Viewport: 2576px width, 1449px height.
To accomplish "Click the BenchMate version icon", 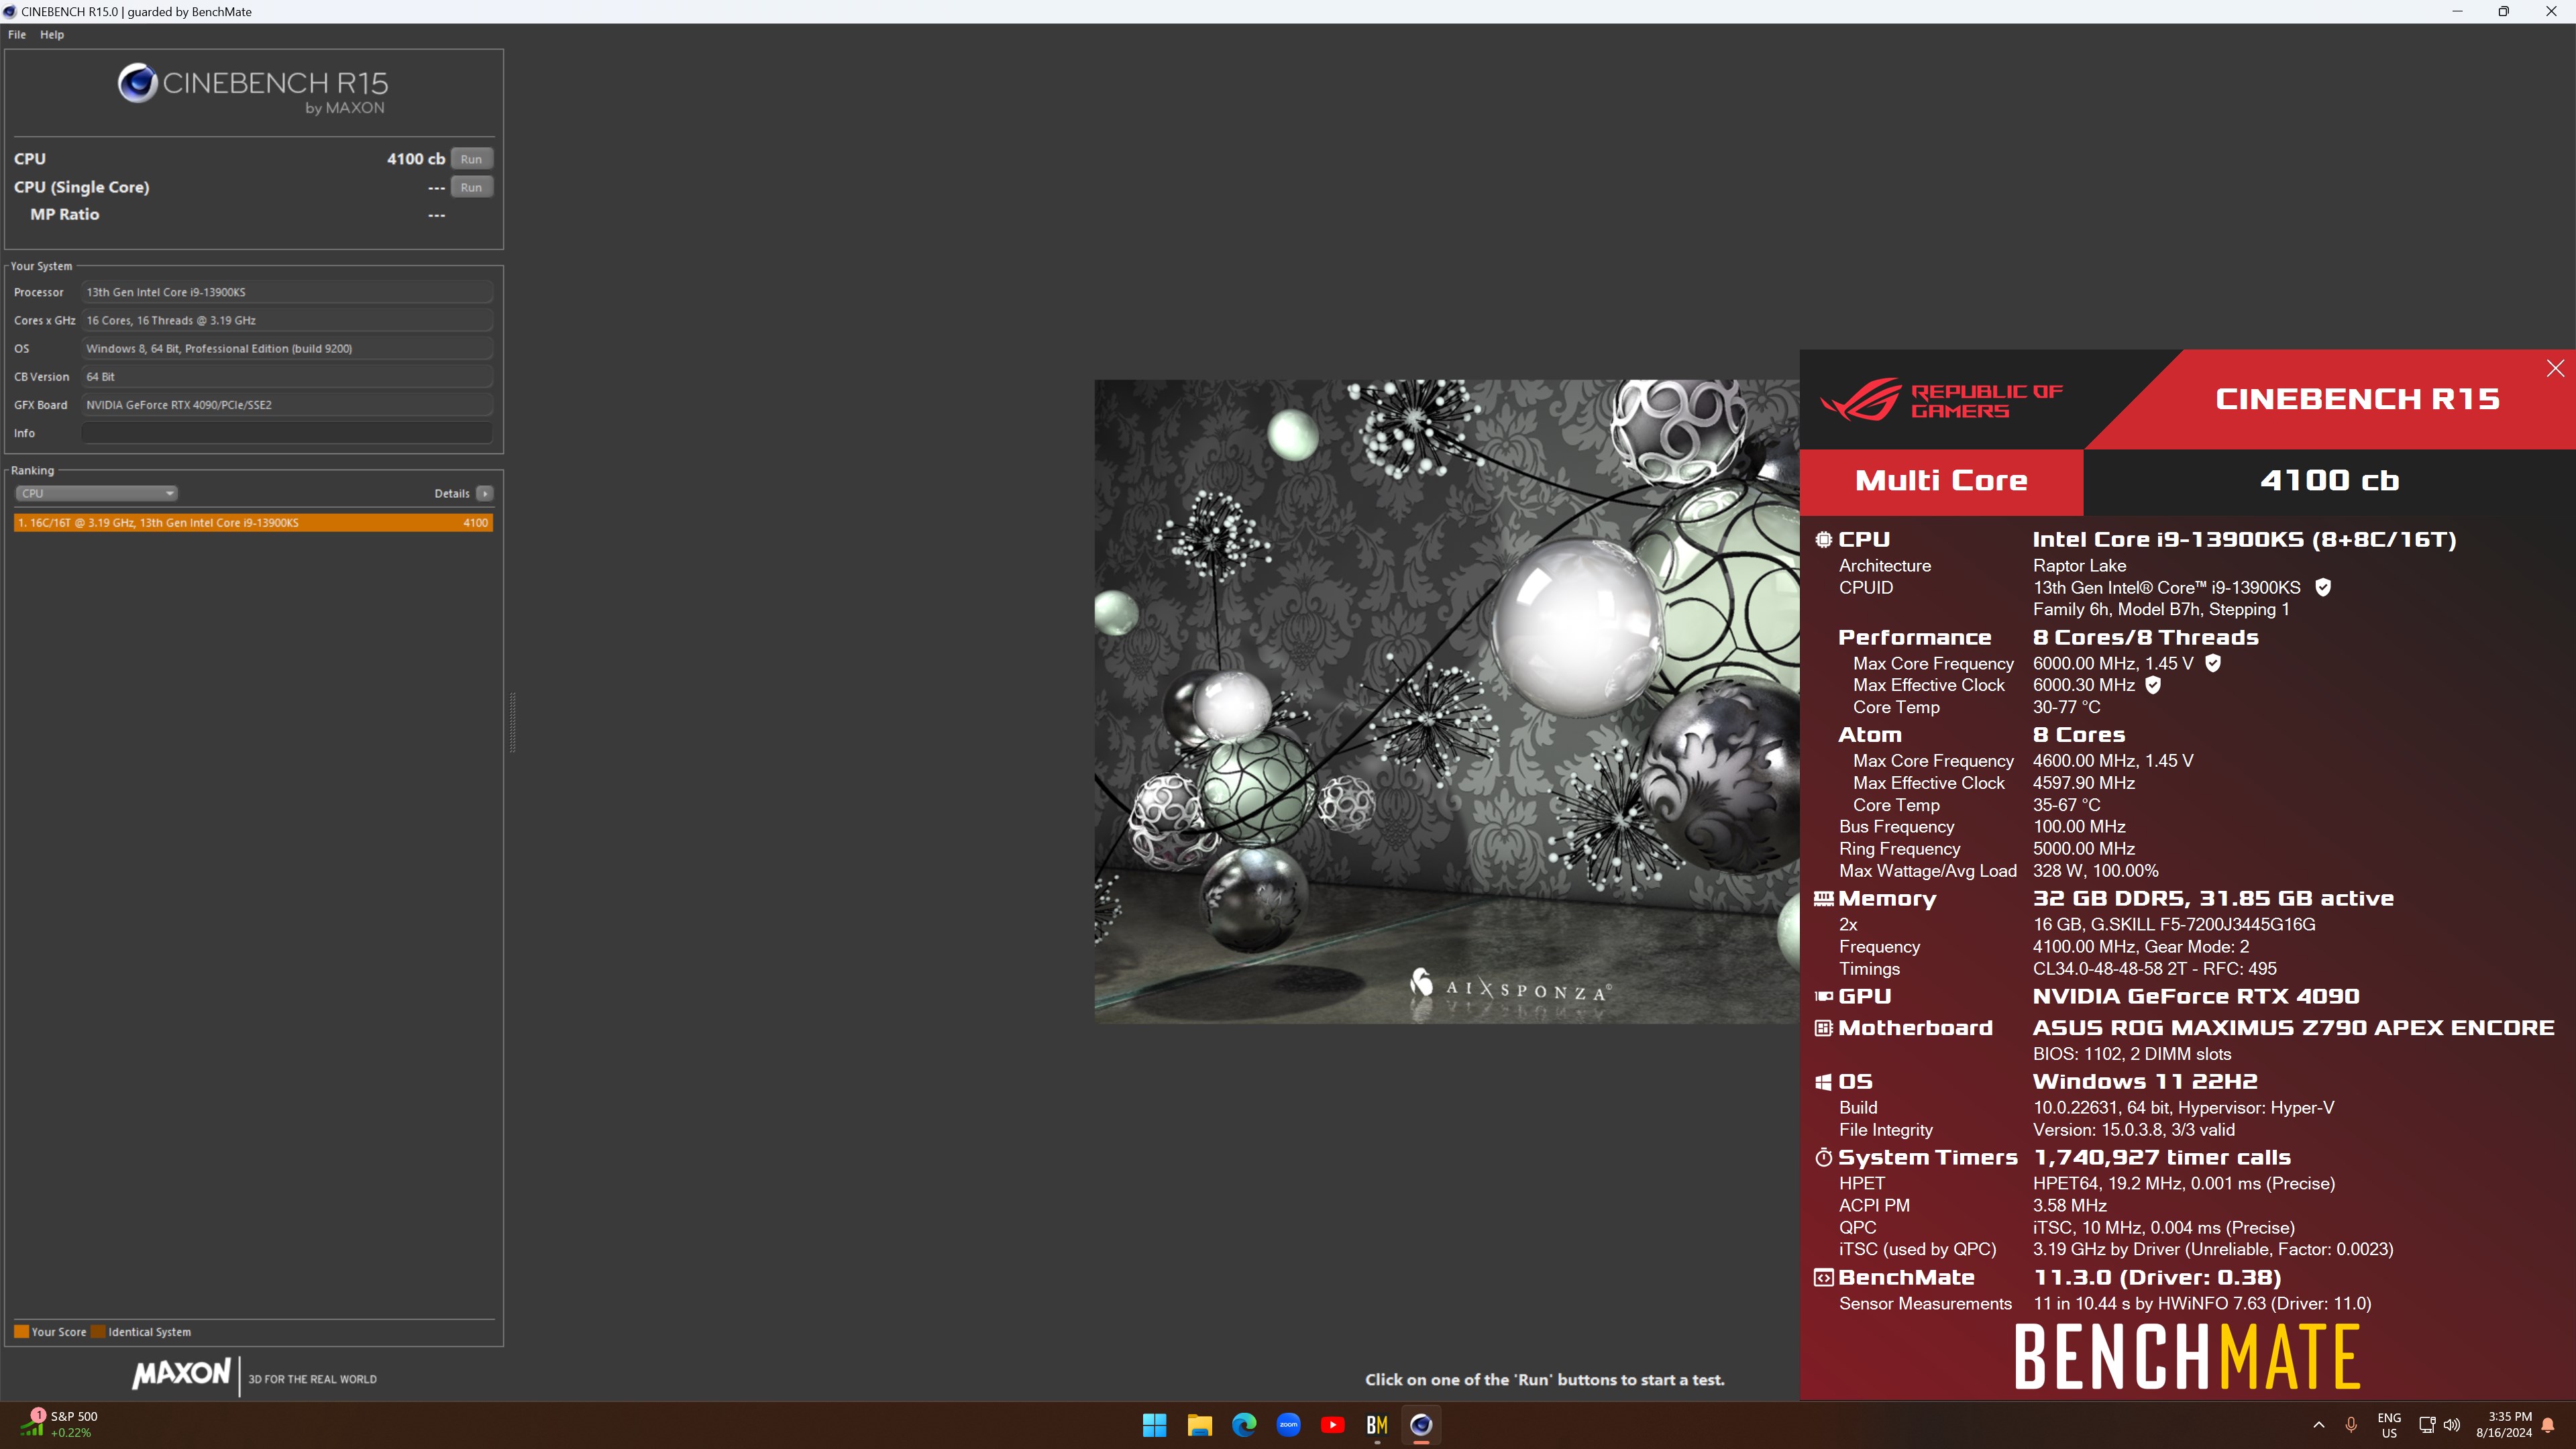I will (1824, 1278).
